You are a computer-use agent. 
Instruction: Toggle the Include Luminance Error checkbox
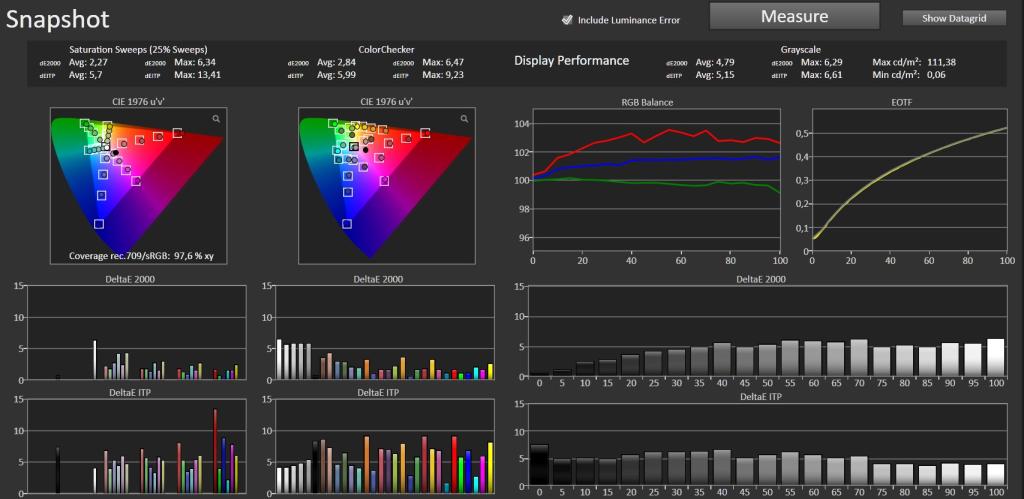pos(567,20)
